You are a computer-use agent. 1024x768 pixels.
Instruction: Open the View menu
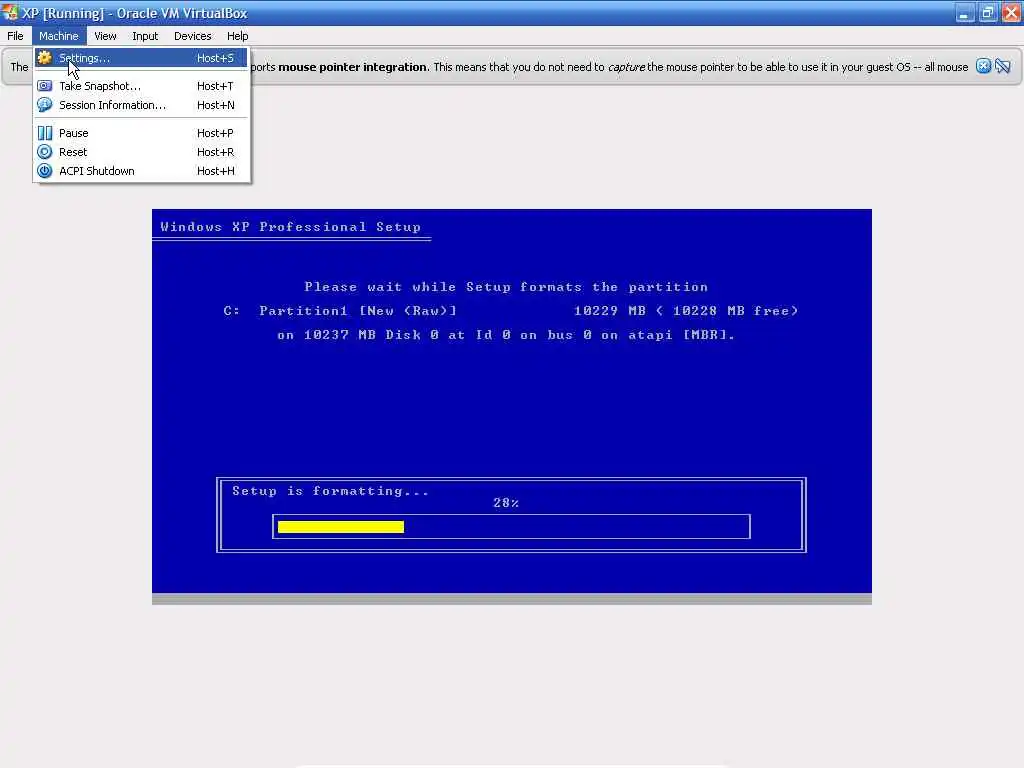[105, 36]
